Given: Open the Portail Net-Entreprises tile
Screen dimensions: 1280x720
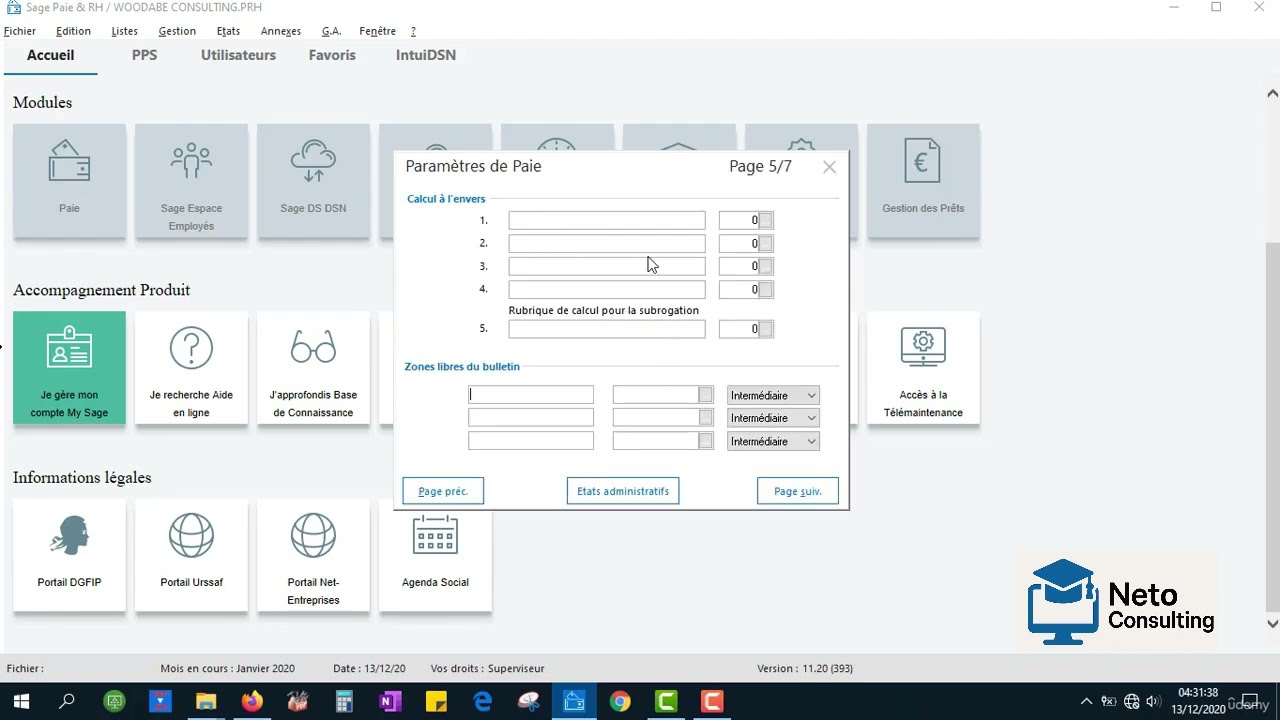Looking at the screenshot, I should 313,555.
